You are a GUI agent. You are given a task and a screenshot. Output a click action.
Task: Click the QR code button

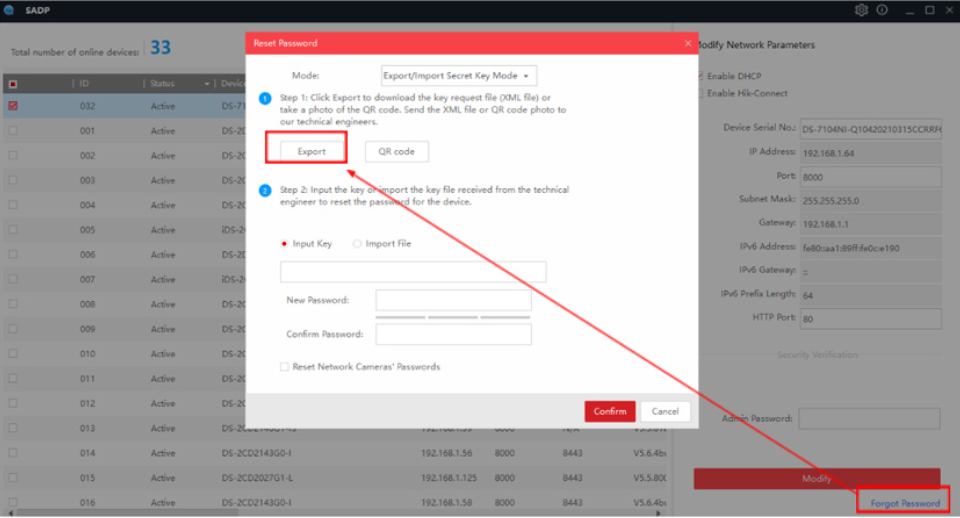click(x=397, y=151)
